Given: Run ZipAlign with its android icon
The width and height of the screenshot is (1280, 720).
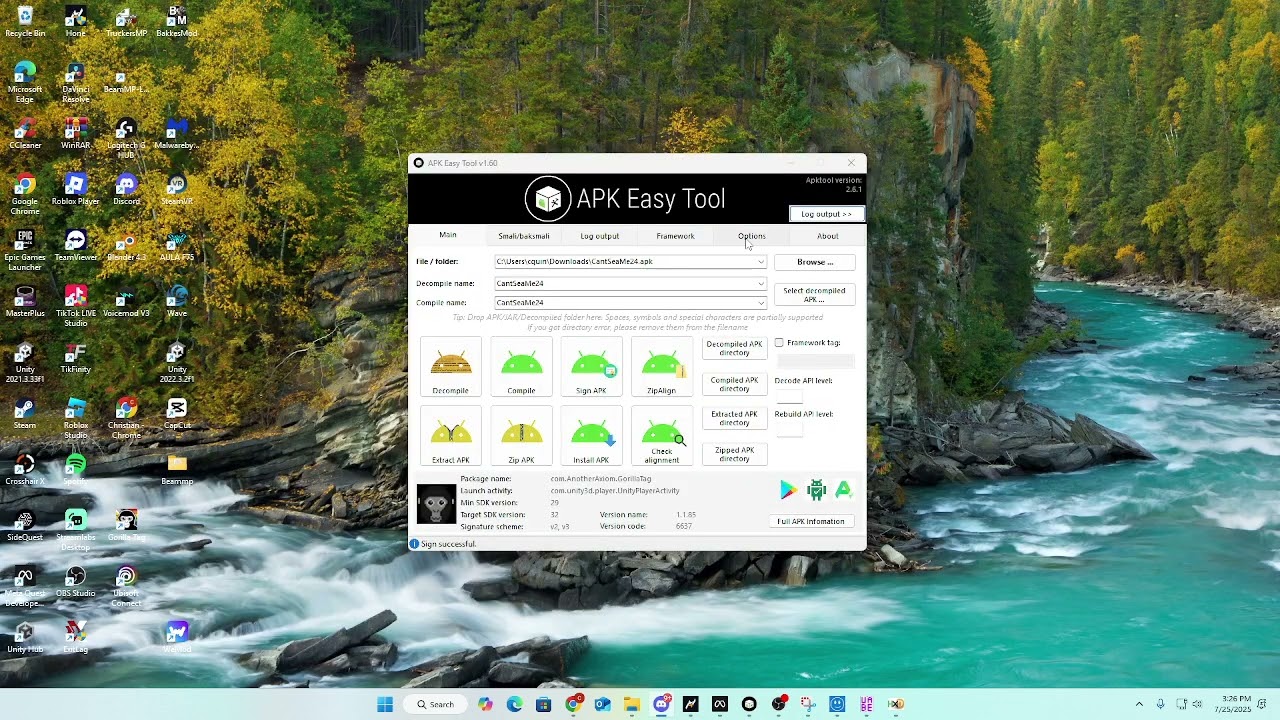Looking at the screenshot, I should tap(661, 367).
